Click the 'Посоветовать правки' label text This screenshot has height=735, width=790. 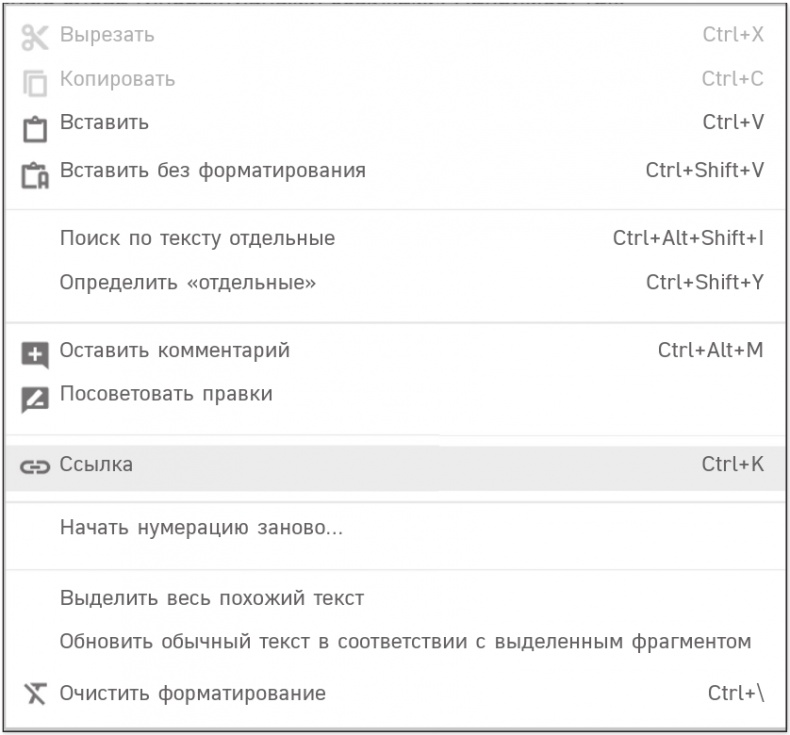point(166,394)
